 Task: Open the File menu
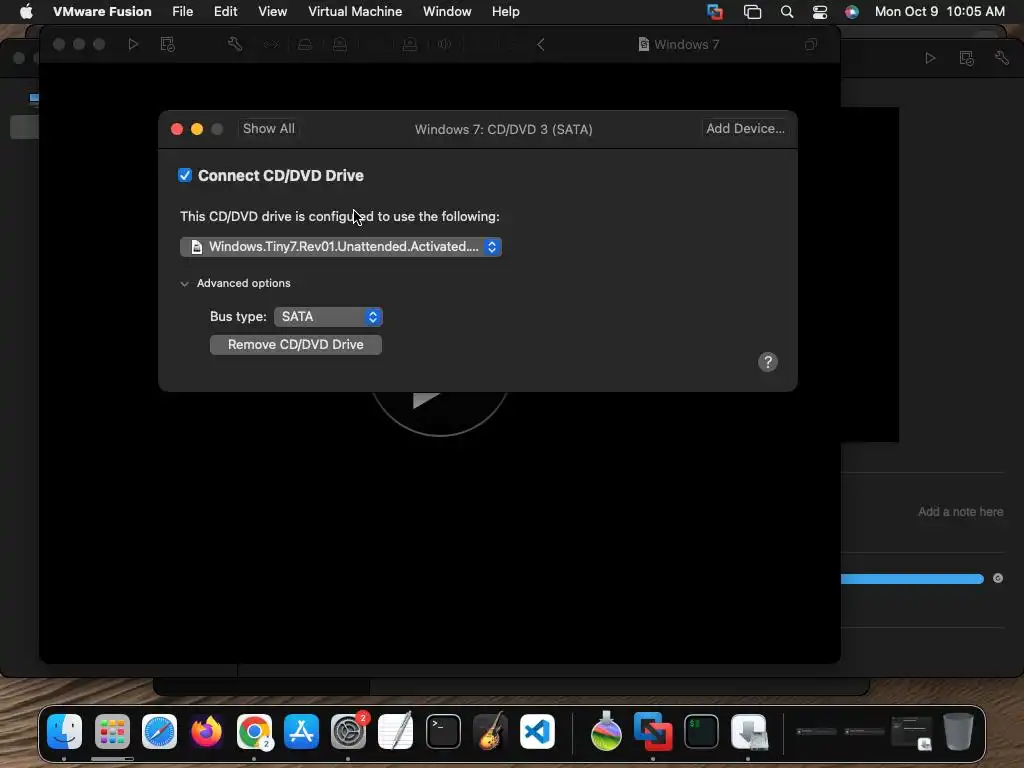pos(182,12)
